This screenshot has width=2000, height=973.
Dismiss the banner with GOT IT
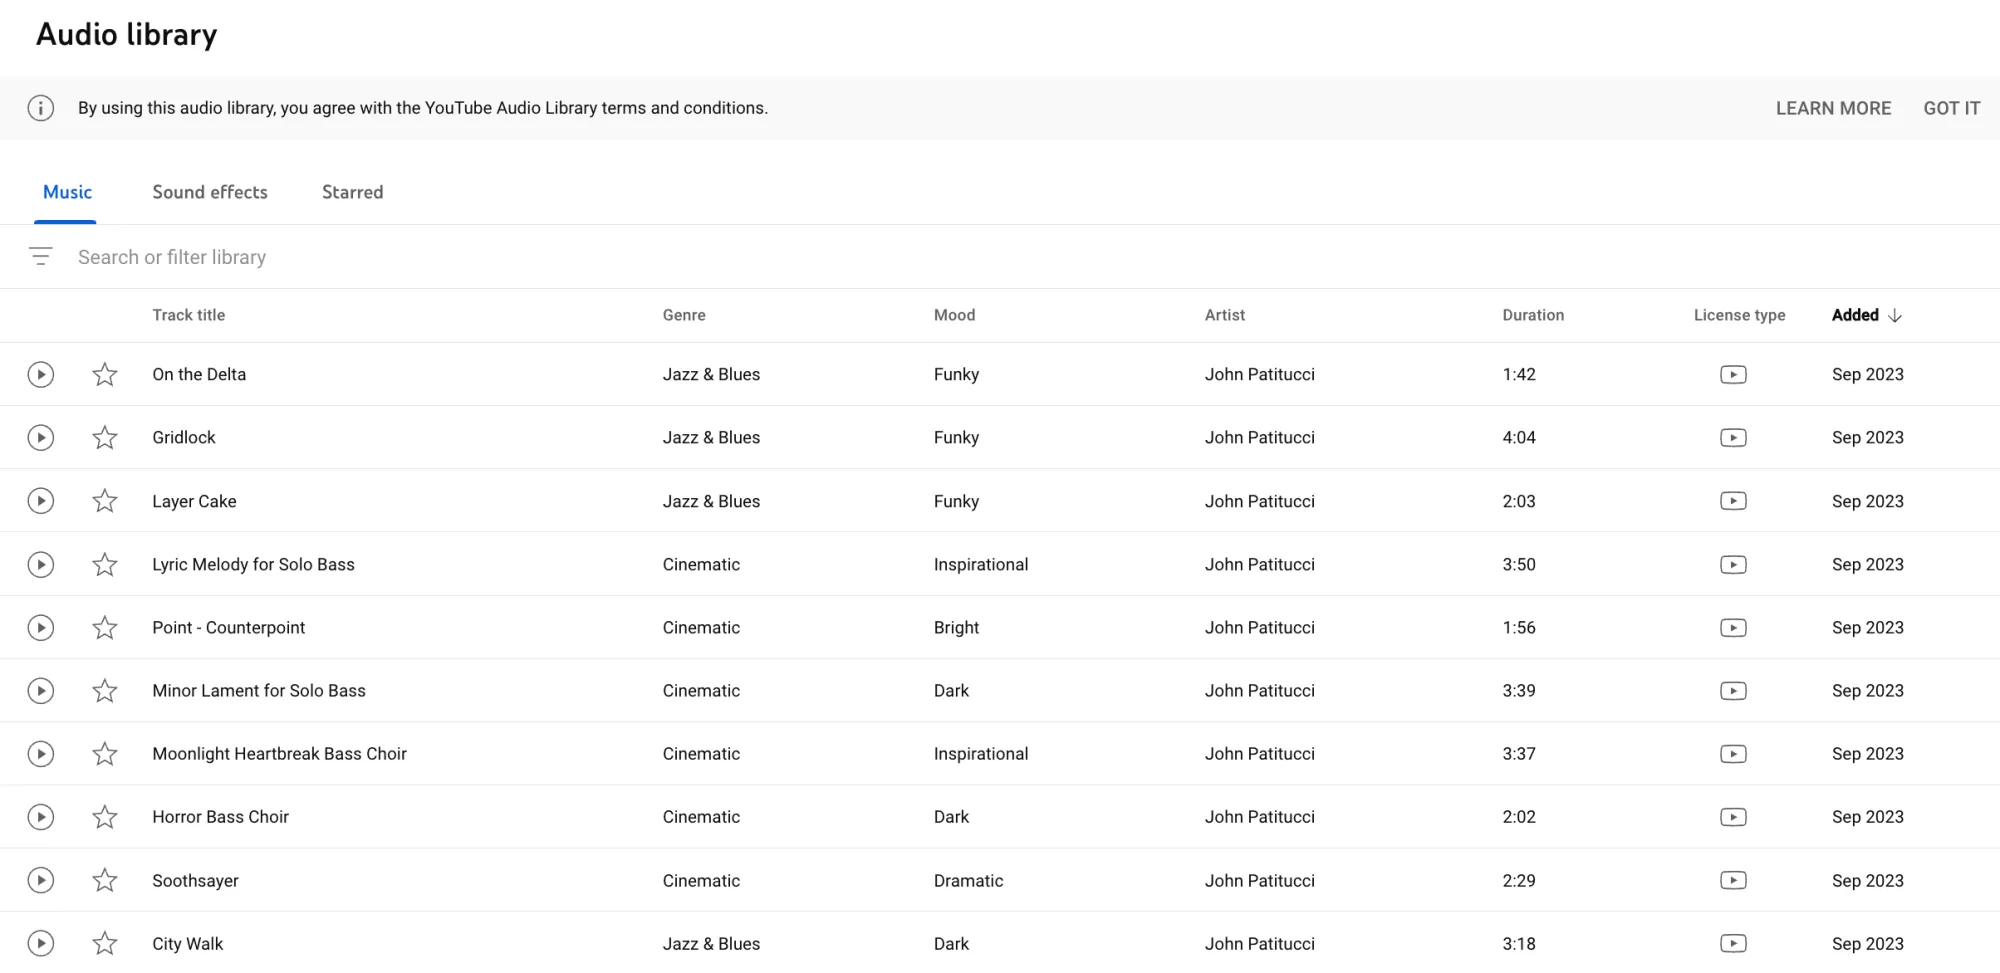tap(1951, 108)
